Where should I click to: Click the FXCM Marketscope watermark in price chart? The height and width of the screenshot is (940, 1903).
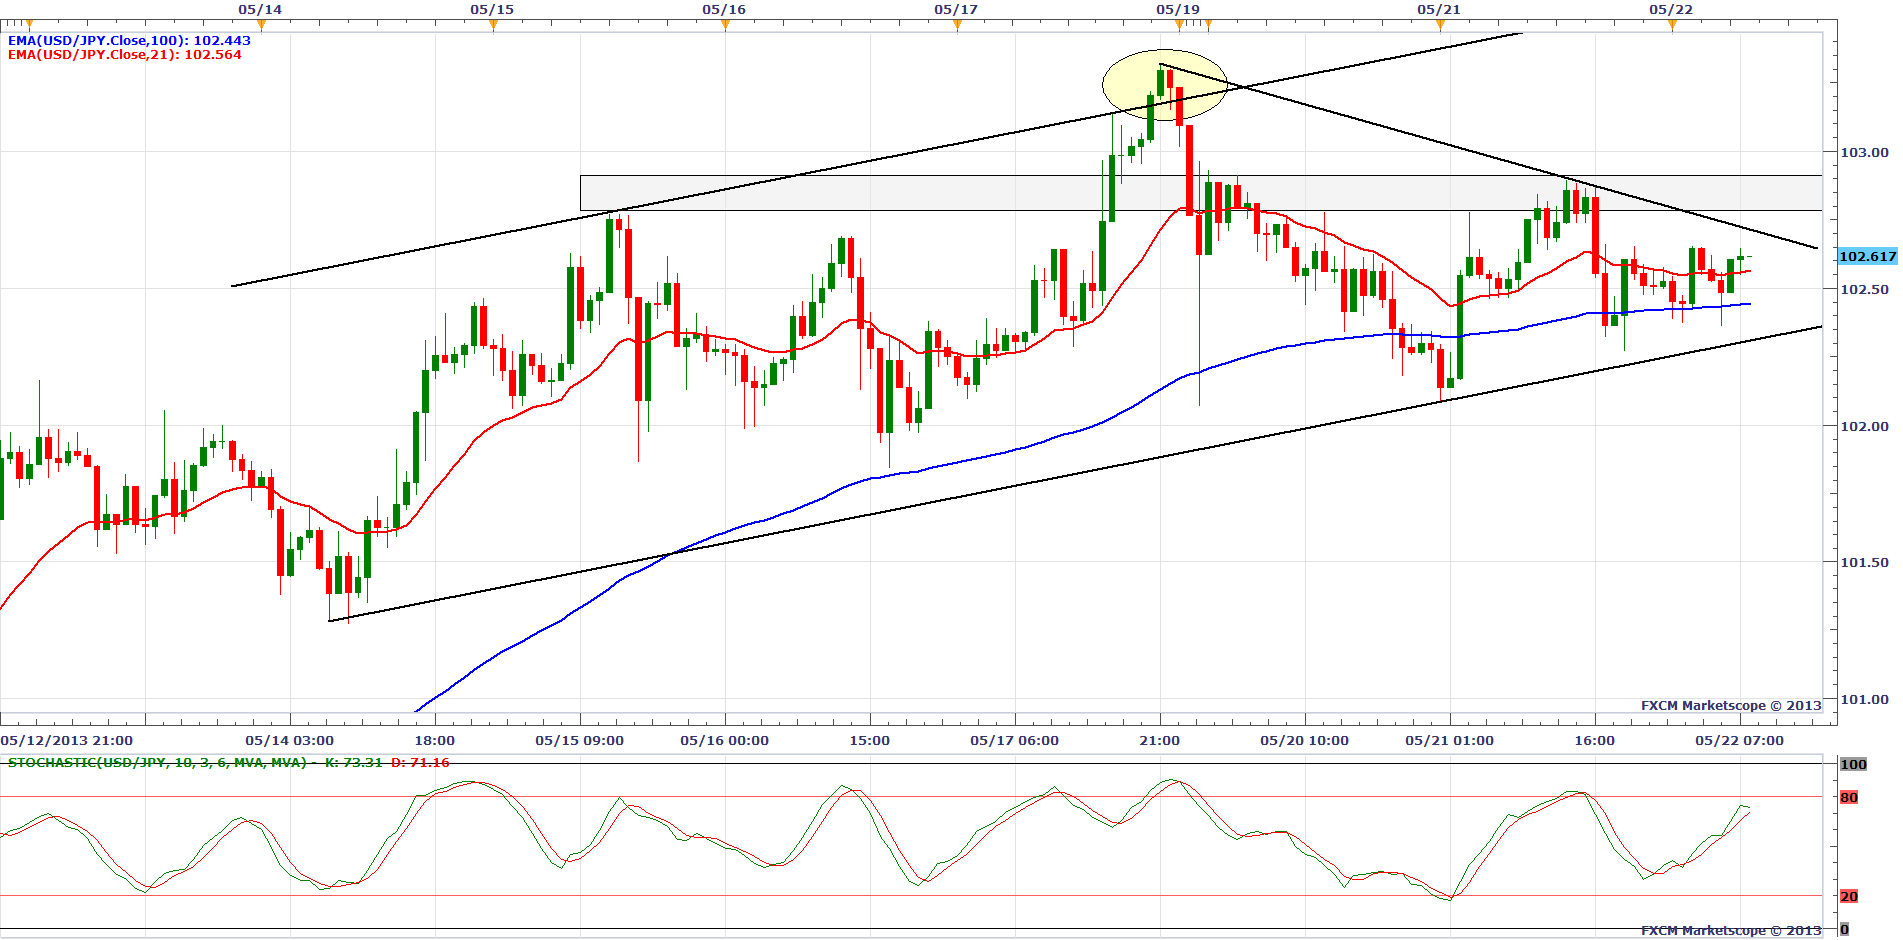1731,706
